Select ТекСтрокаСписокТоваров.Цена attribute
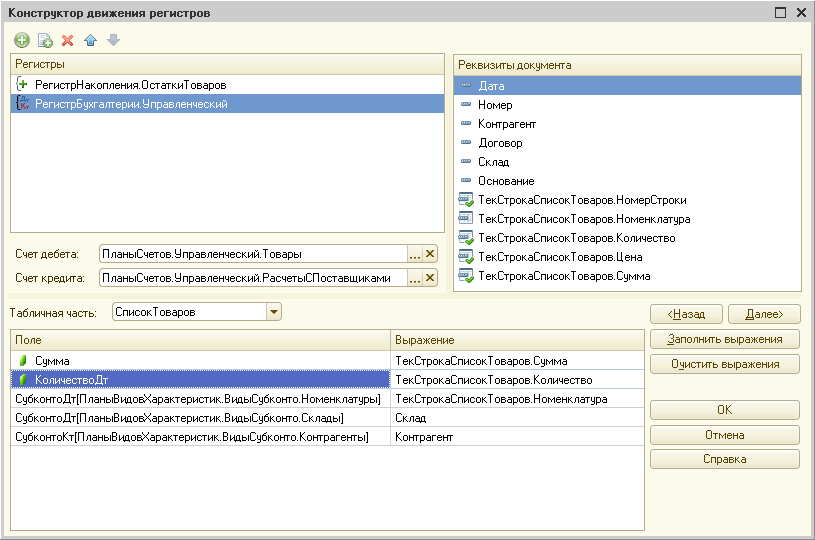 [560, 257]
